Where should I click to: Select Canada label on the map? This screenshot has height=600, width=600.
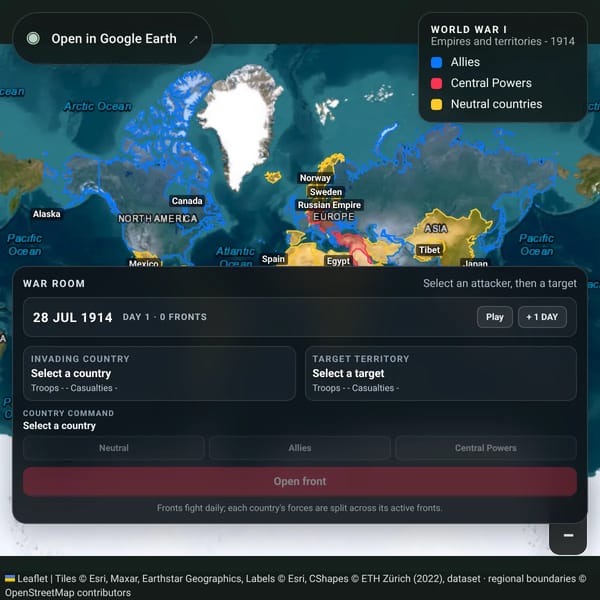[x=187, y=201]
